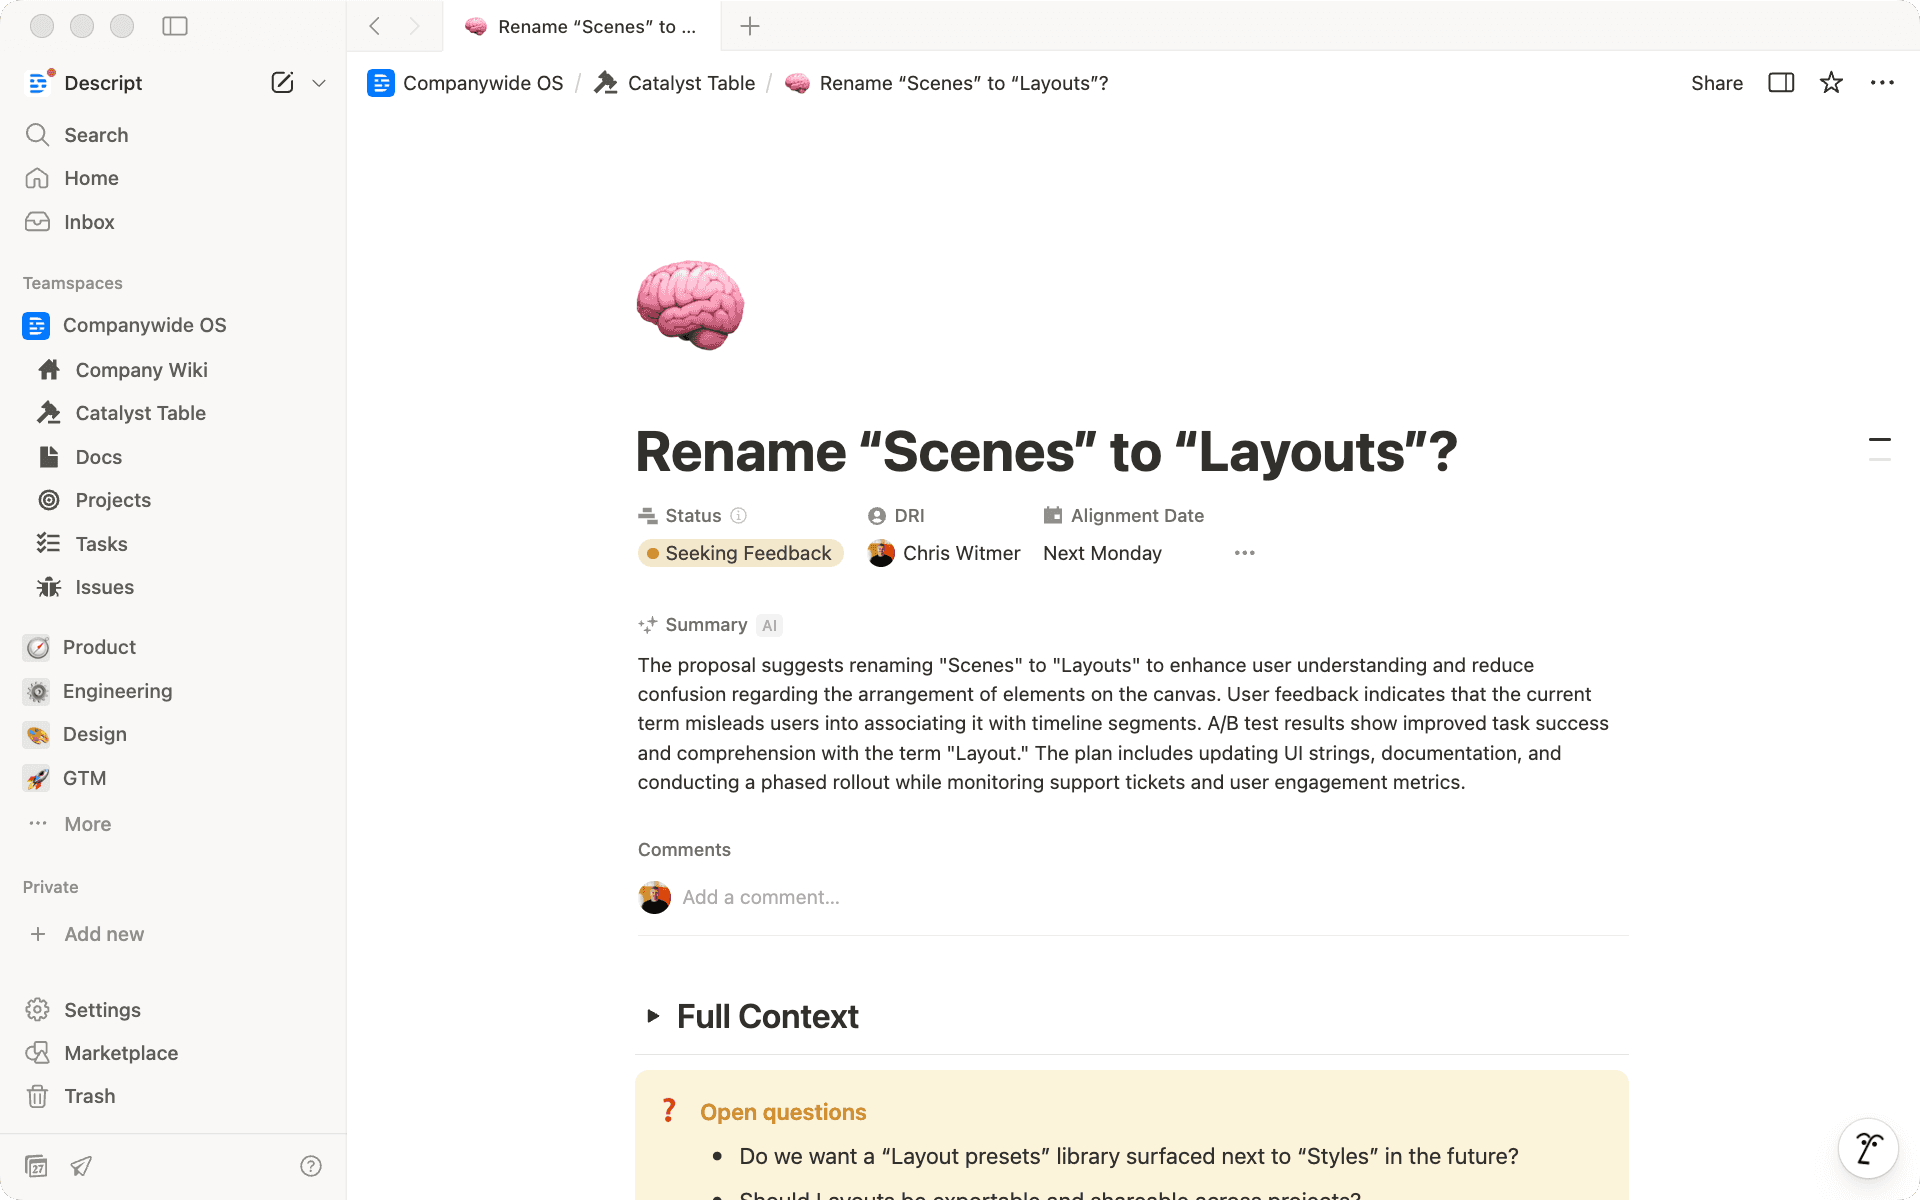The image size is (1920, 1200).
Task: Open the calendar icon at sidebar bottom
Action: 36,1166
